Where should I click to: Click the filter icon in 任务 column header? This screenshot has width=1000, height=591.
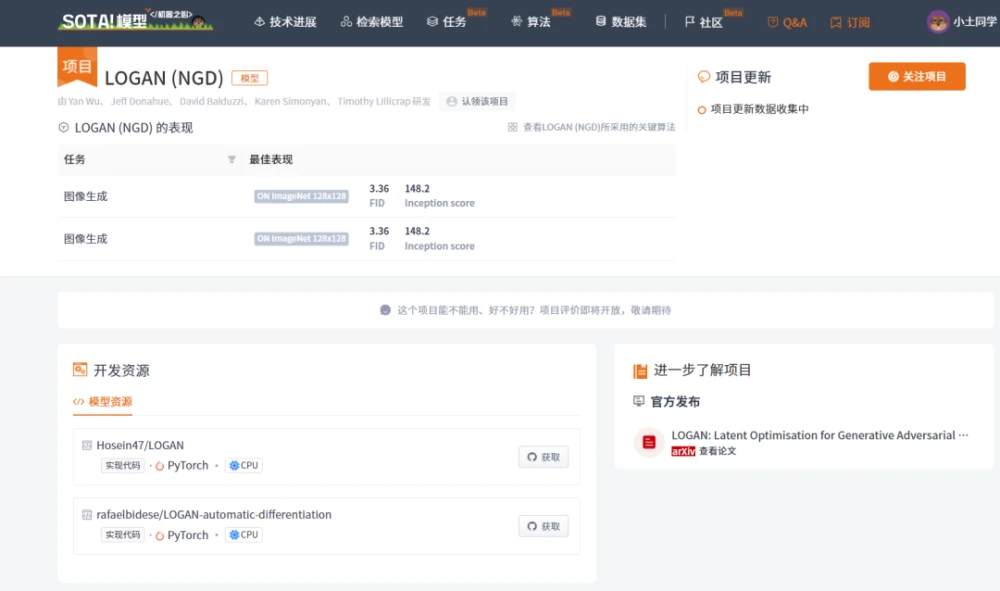(x=232, y=160)
